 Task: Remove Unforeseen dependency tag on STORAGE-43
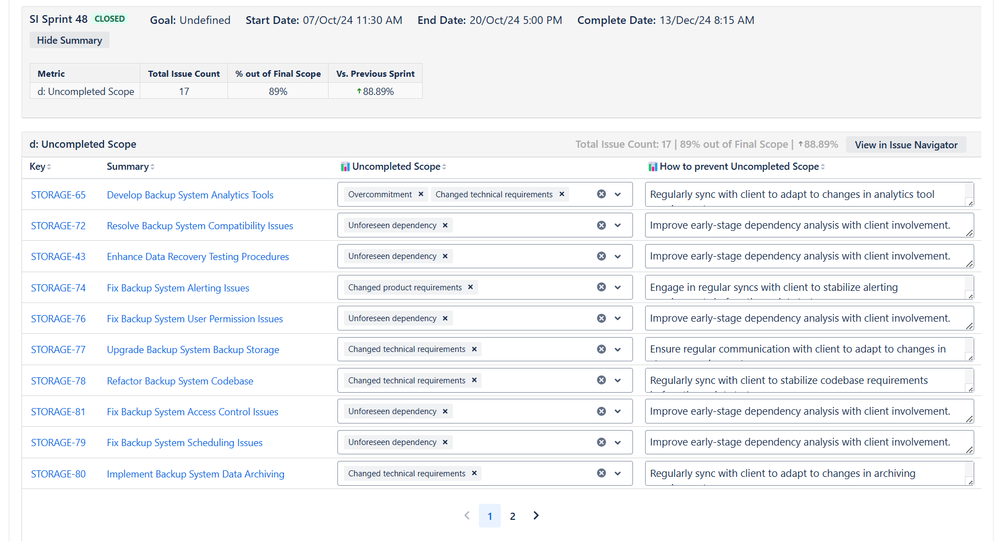445,256
